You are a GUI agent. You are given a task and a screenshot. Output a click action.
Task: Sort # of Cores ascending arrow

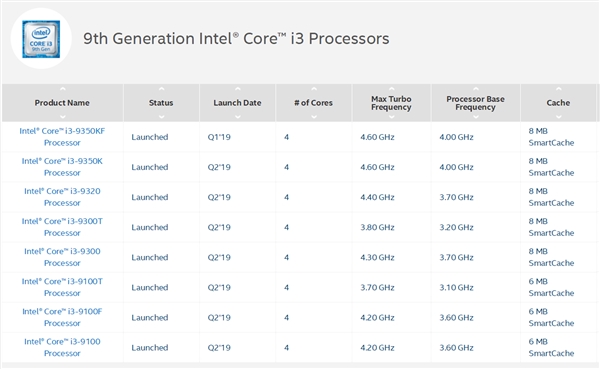coord(314,89)
